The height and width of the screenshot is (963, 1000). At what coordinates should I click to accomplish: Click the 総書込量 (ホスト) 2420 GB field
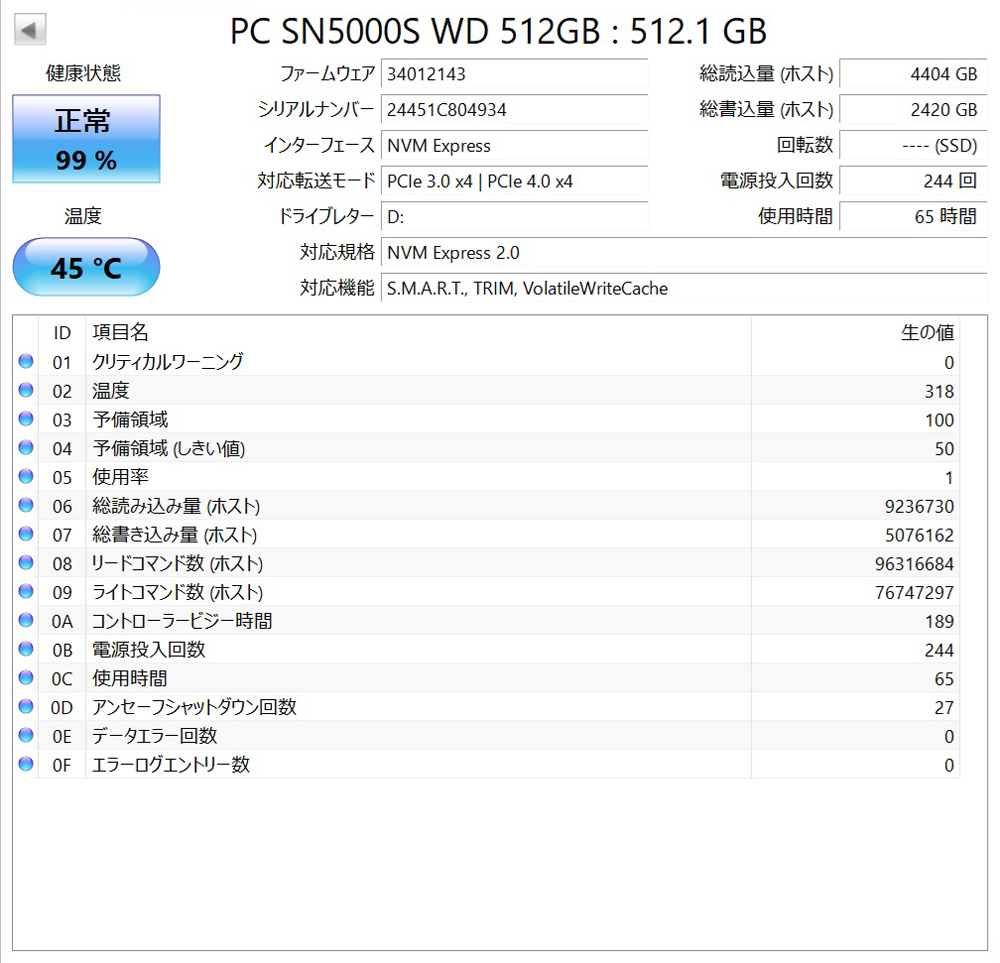coord(912,110)
